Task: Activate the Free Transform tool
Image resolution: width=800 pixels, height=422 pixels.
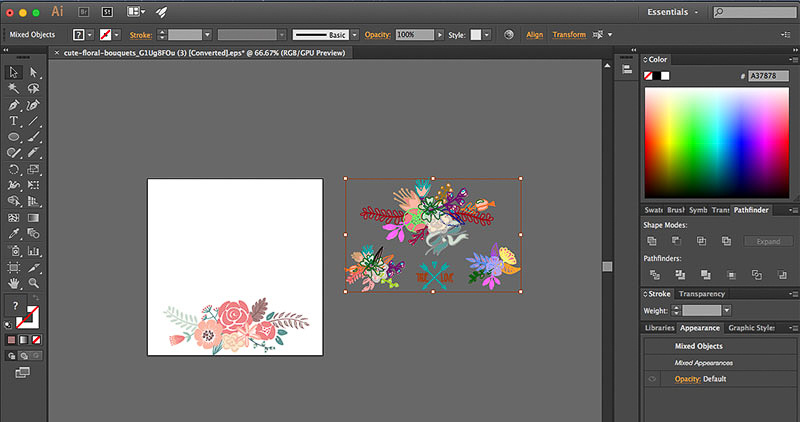Action: pyautogui.click(x=33, y=185)
